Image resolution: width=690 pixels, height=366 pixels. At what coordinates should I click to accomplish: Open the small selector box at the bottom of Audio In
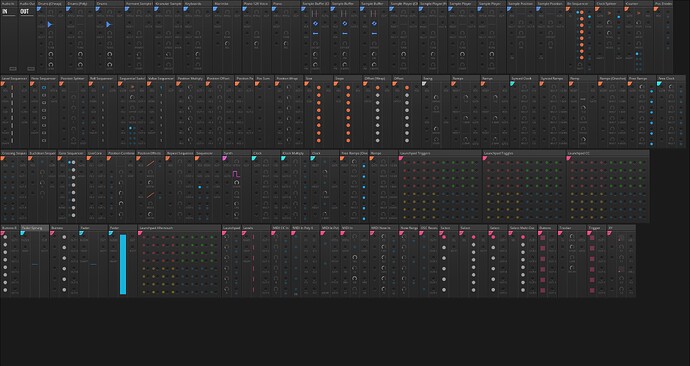(13, 69)
